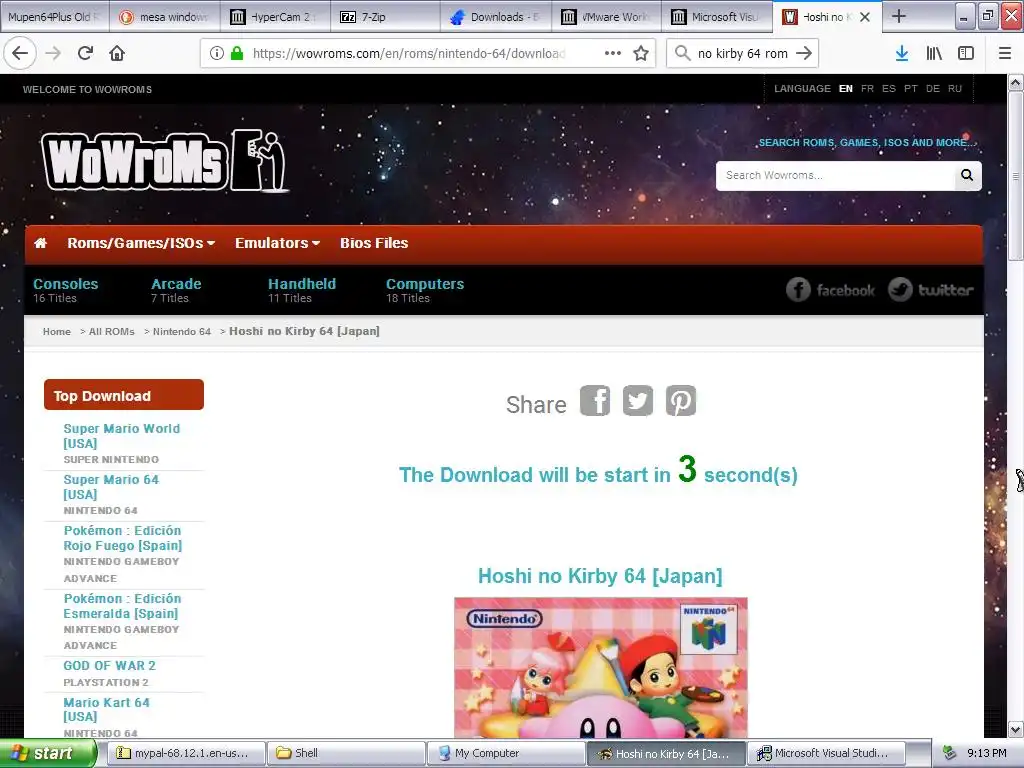Click Home breadcrumb link
The width and height of the screenshot is (1024, 768).
click(57, 332)
